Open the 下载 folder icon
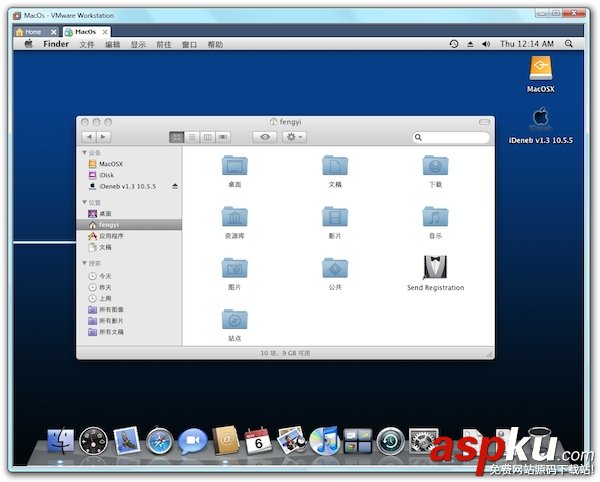This screenshot has width=600, height=482. [435, 165]
